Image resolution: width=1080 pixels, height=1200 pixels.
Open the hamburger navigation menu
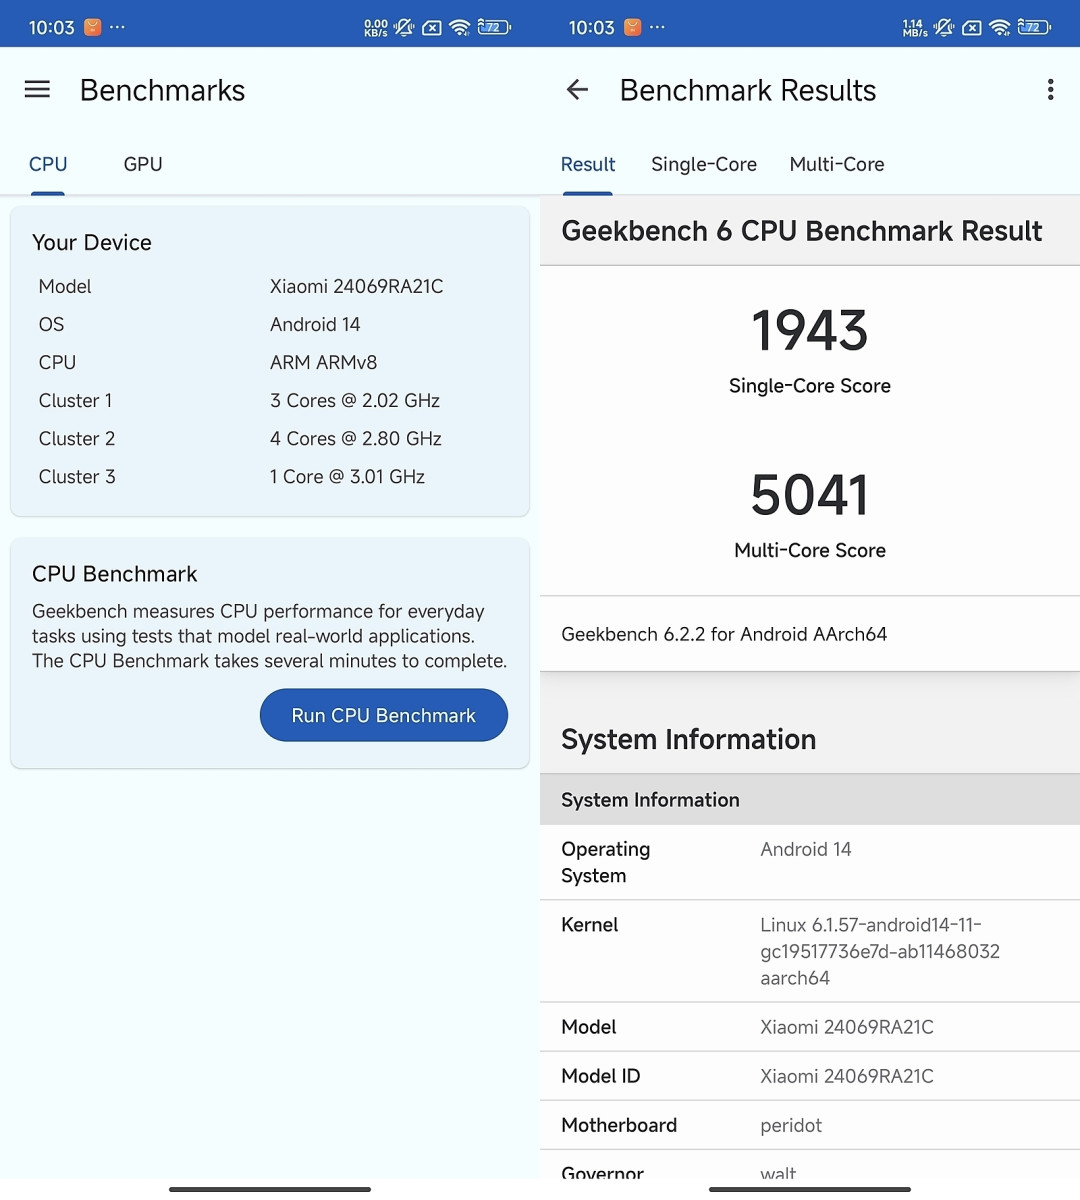(x=37, y=90)
